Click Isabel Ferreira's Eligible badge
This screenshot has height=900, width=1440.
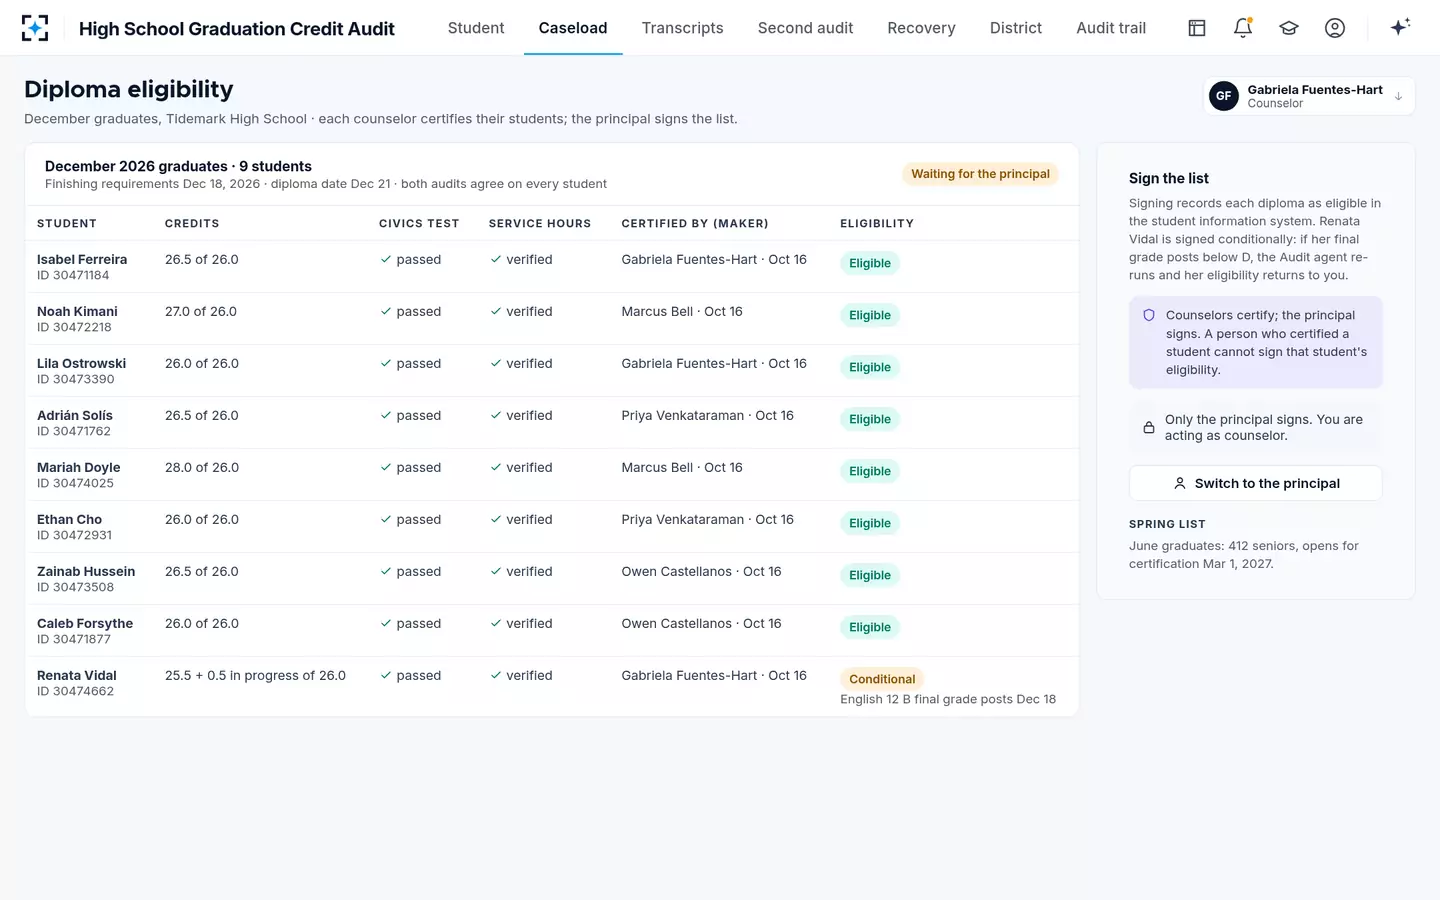click(870, 263)
